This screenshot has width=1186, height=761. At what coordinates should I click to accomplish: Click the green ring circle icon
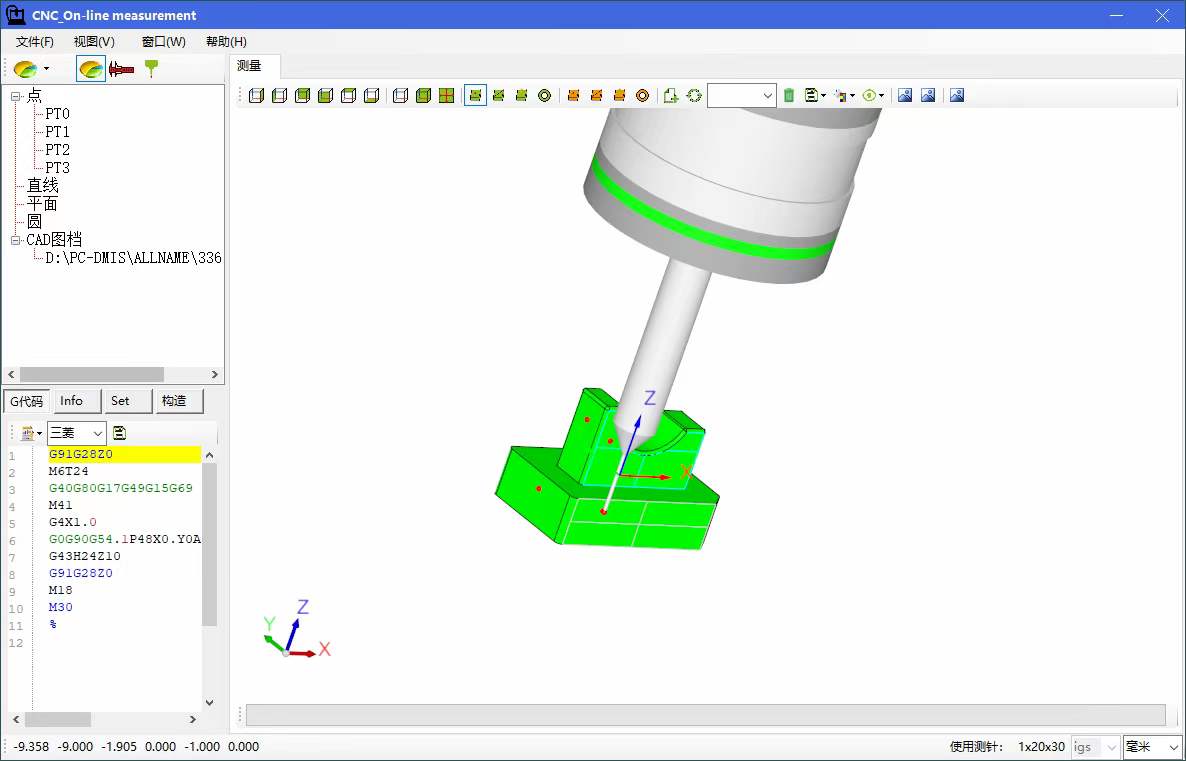[x=544, y=96]
